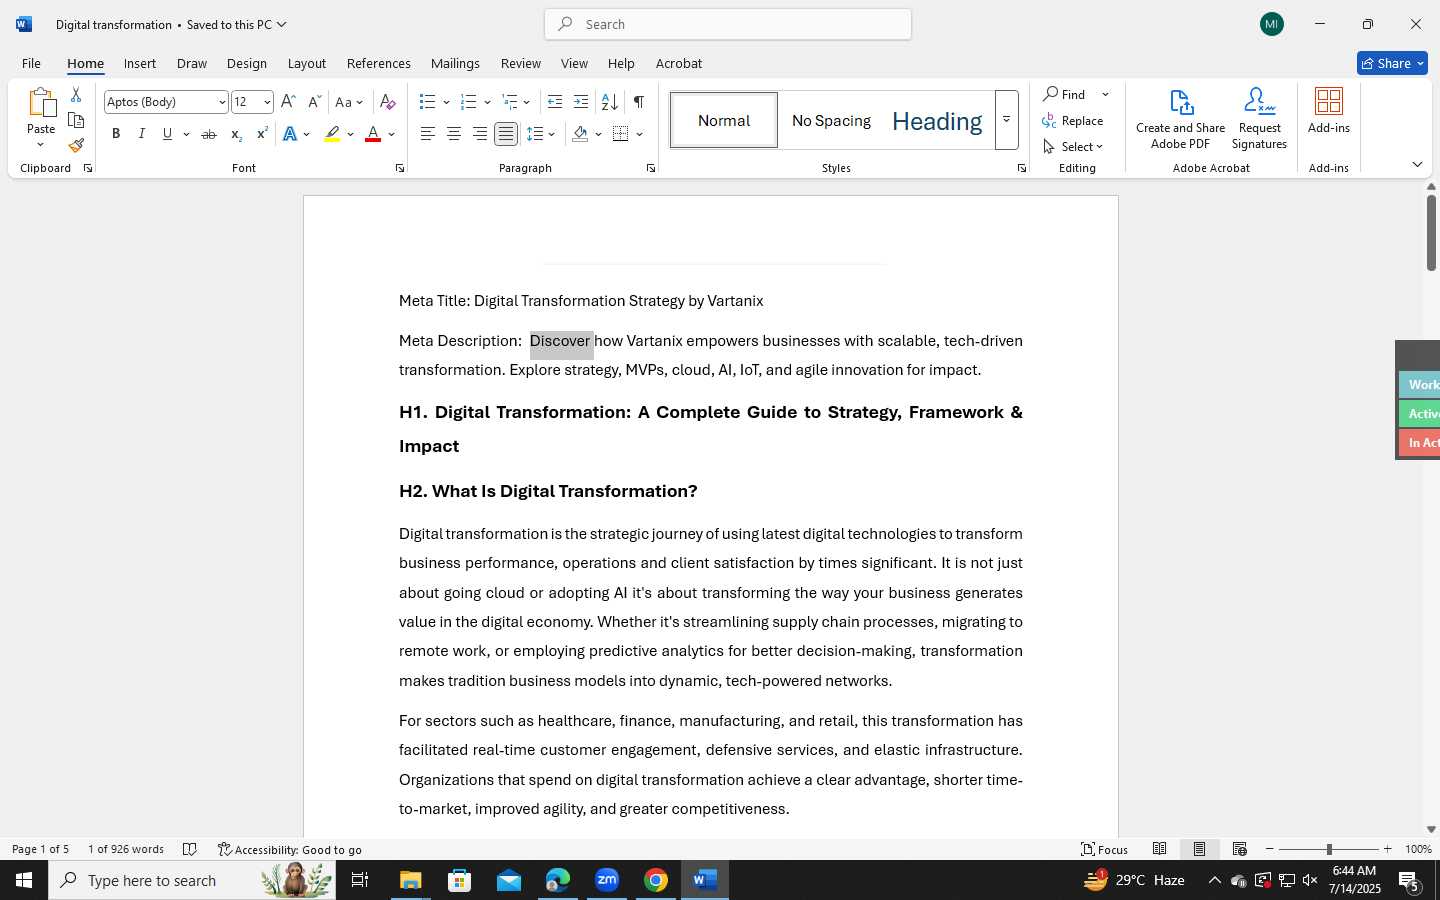The height and width of the screenshot is (900, 1440).
Task: Open the font name dropdown
Action: click(x=222, y=102)
